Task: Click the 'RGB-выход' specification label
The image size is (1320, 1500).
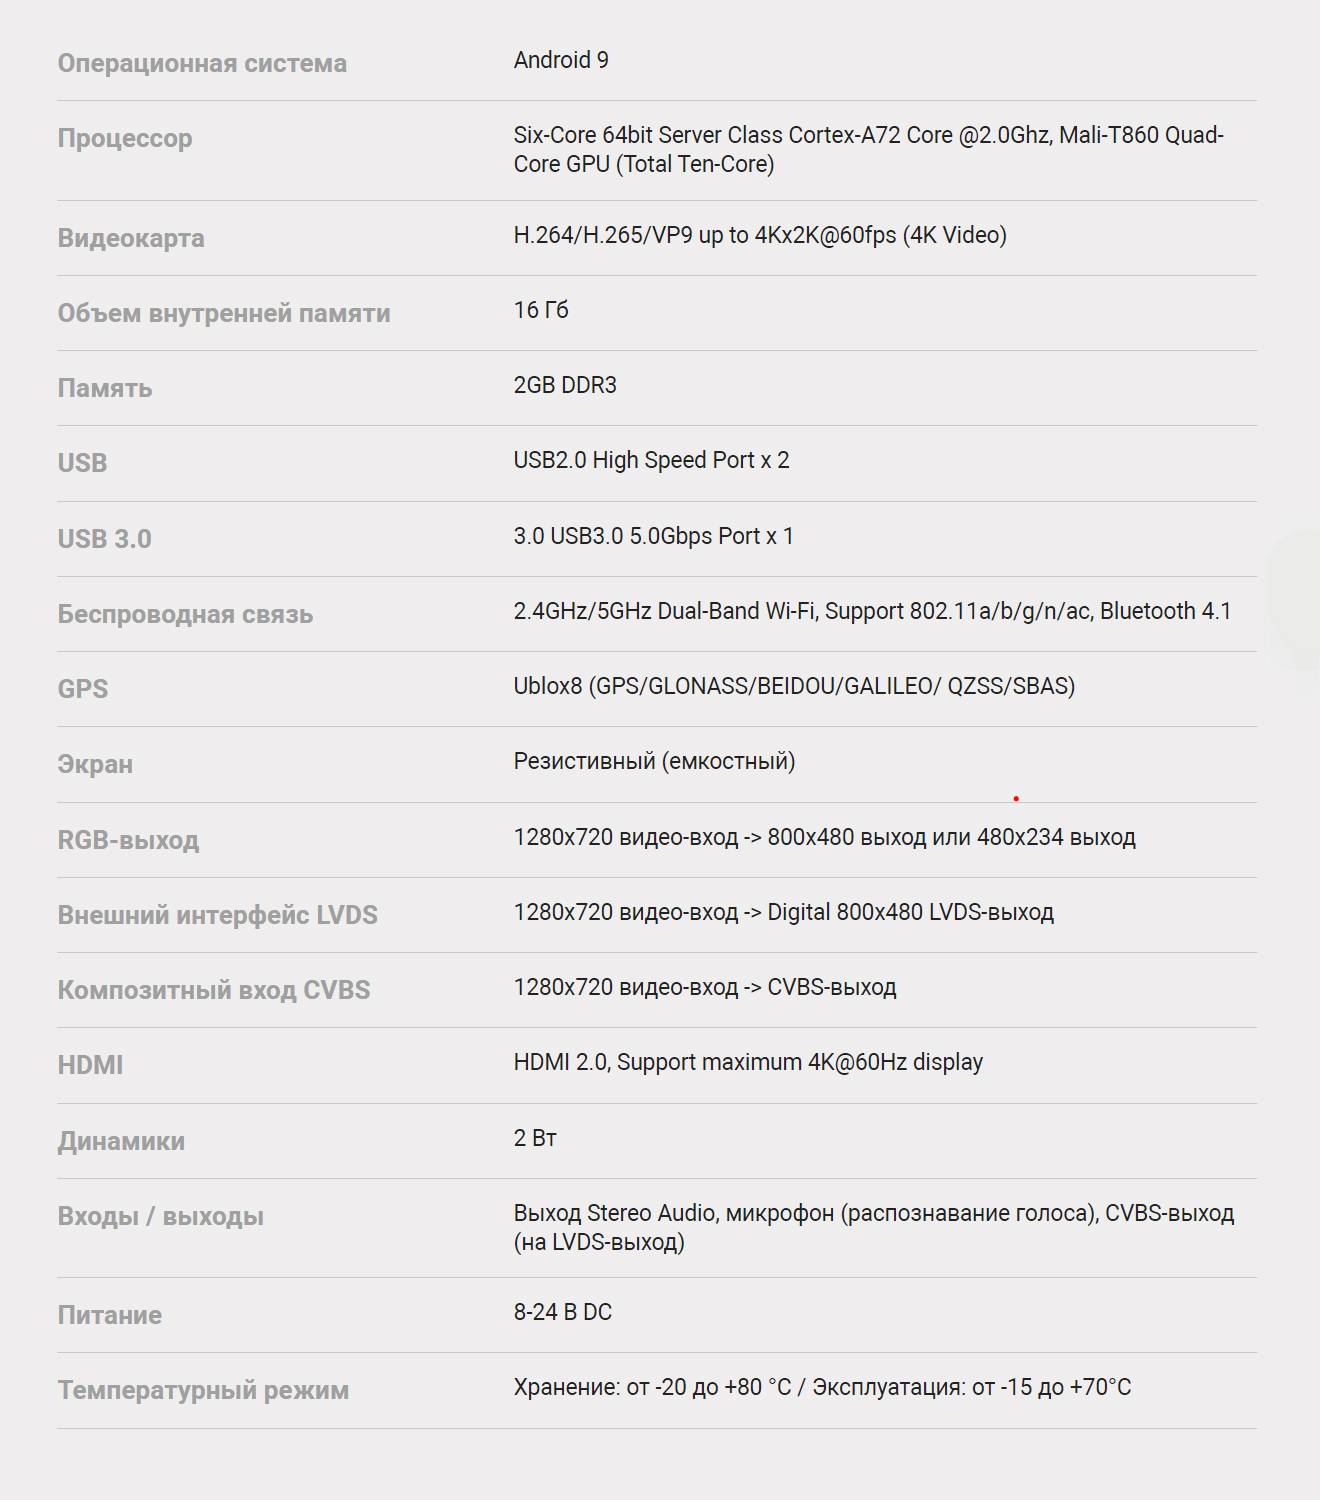Action: [x=128, y=840]
